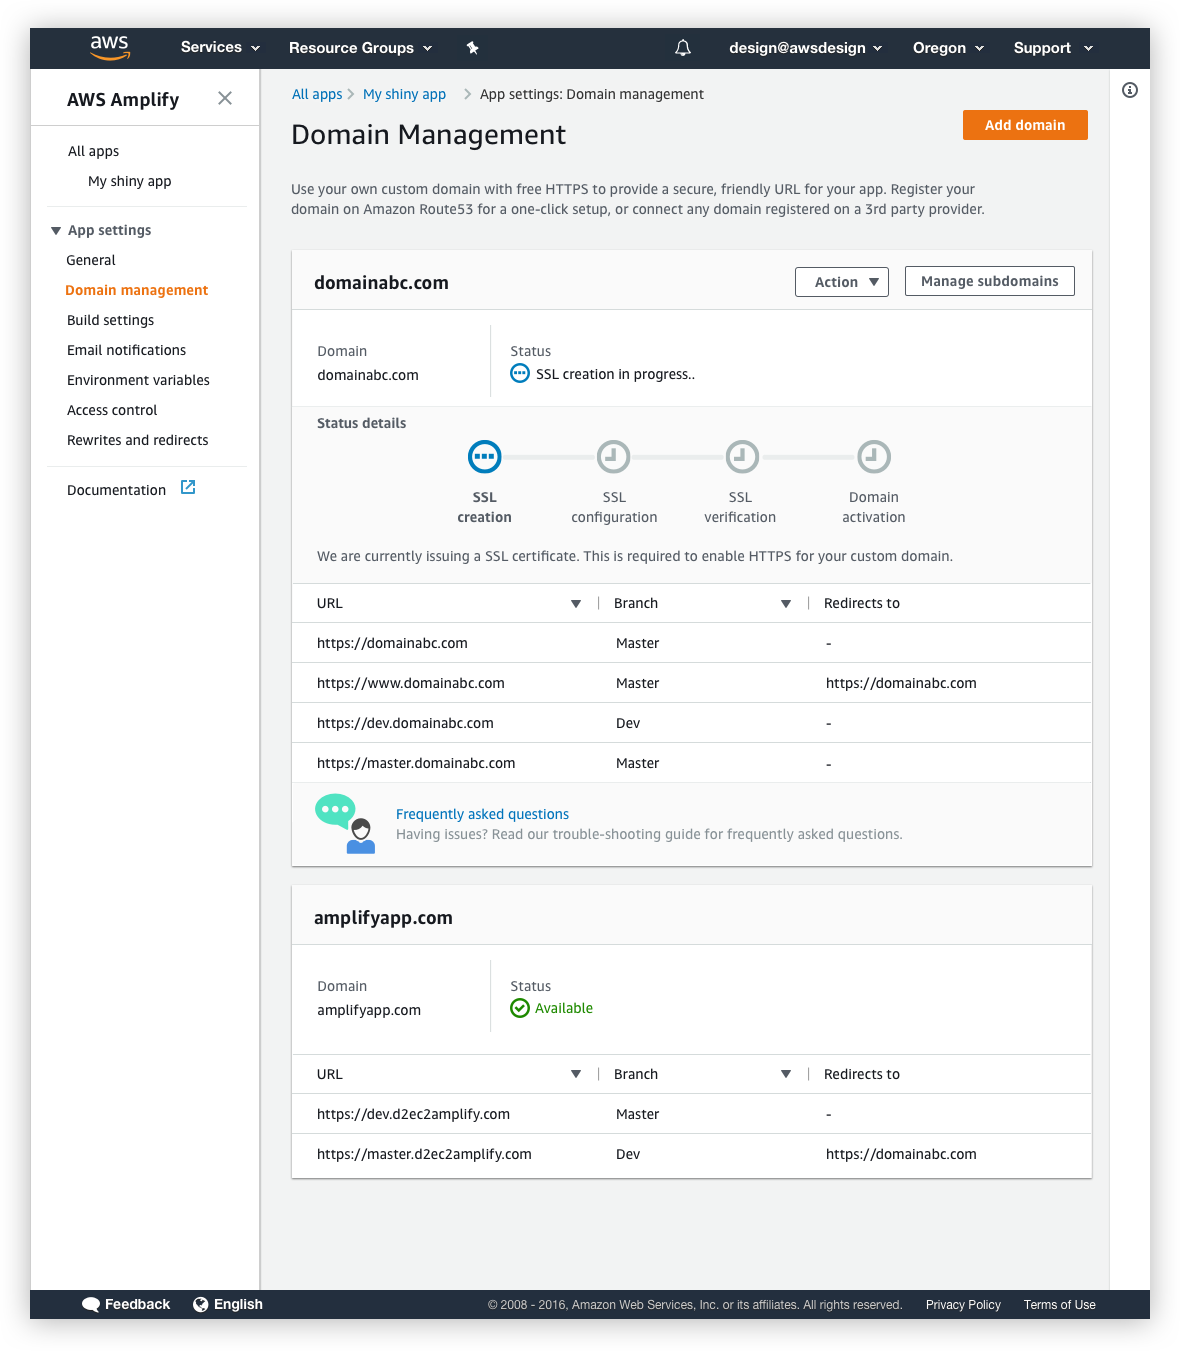Click the pin shortcut icon in navbar
Viewport: 1180px width, 1351px height.
tap(473, 48)
